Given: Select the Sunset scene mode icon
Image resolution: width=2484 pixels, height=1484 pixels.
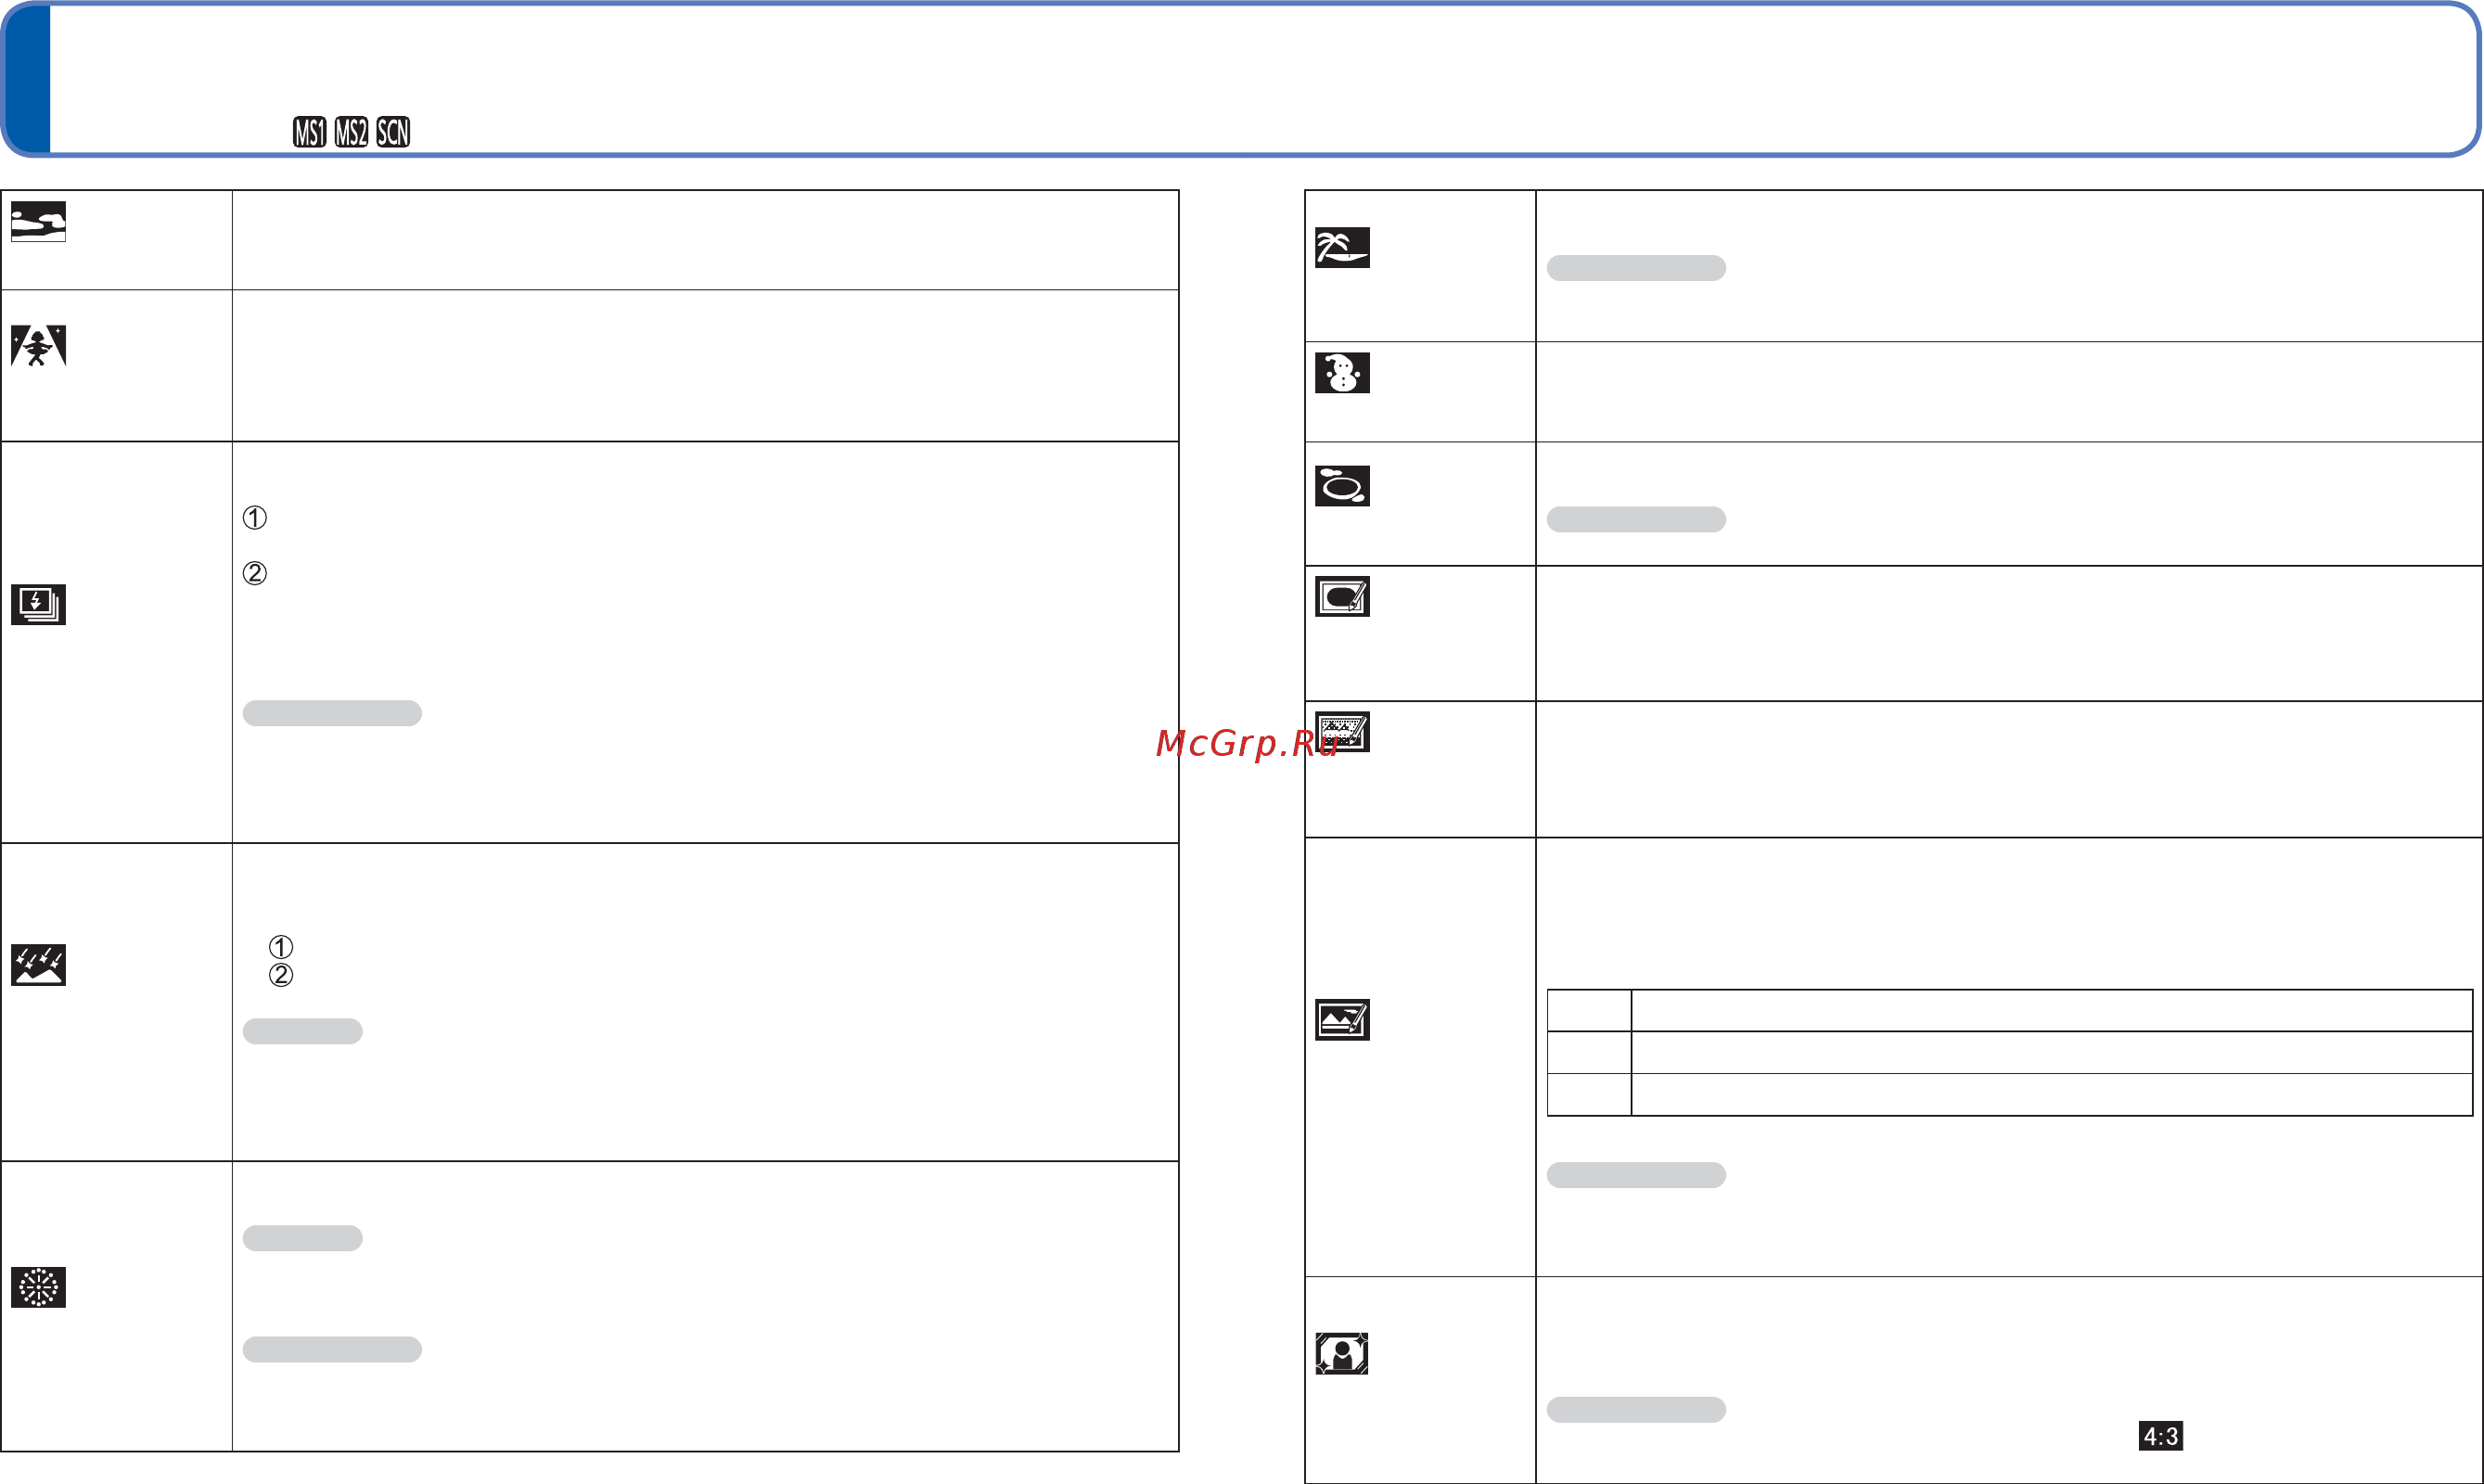Looking at the screenshot, I should point(38,222).
